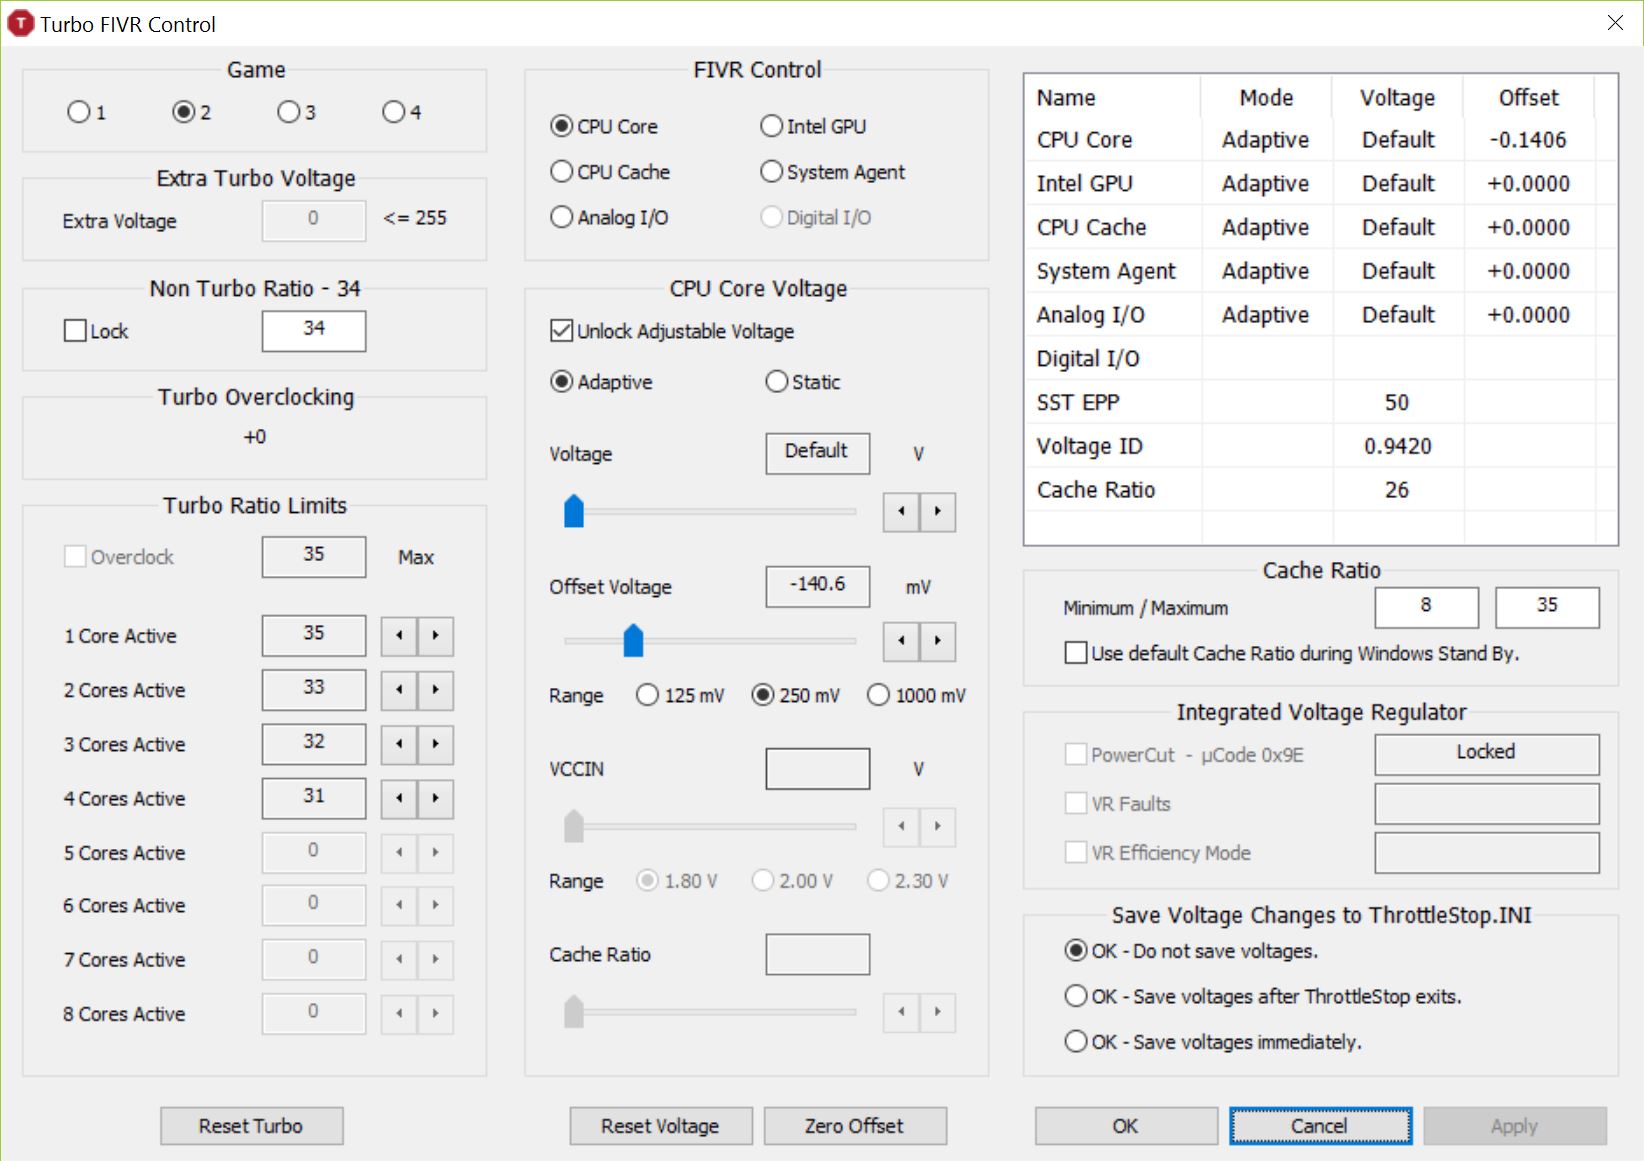Image resolution: width=1644 pixels, height=1161 pixels.
Task: Increase 3 Cores Active ratio with right arrow
Action: [435, 744]
